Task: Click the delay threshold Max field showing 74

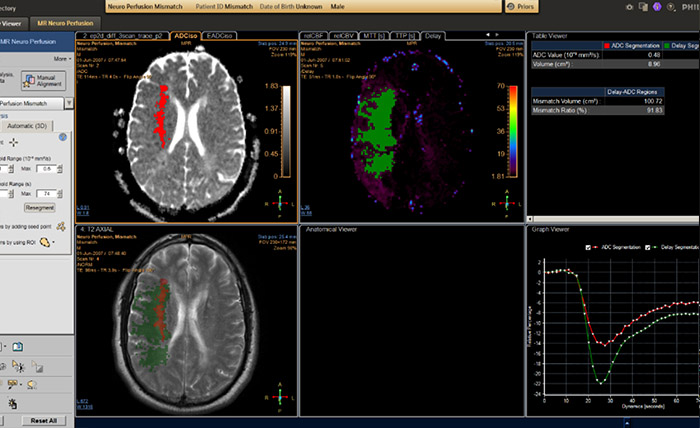Action: tap(46, 194)
